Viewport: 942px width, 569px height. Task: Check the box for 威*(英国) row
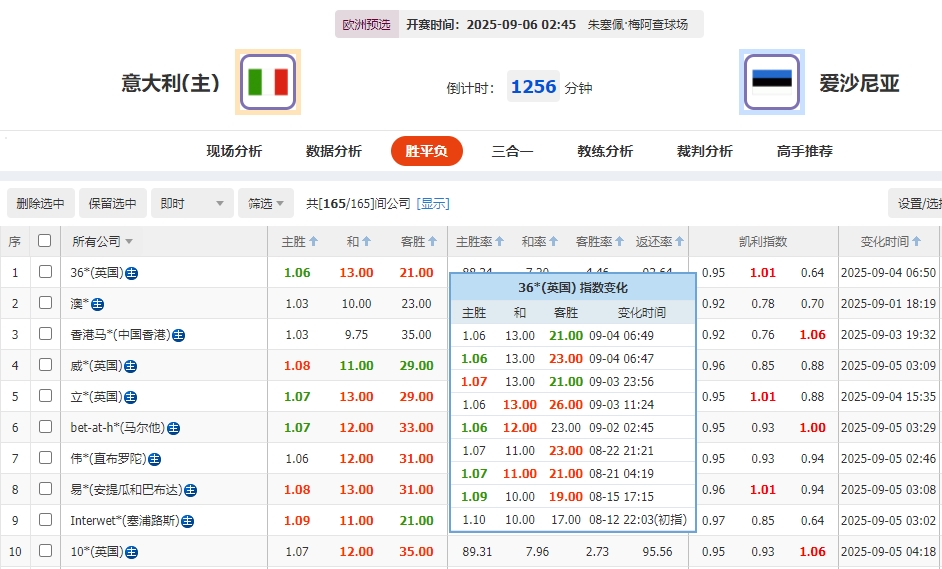click(45, 365)
